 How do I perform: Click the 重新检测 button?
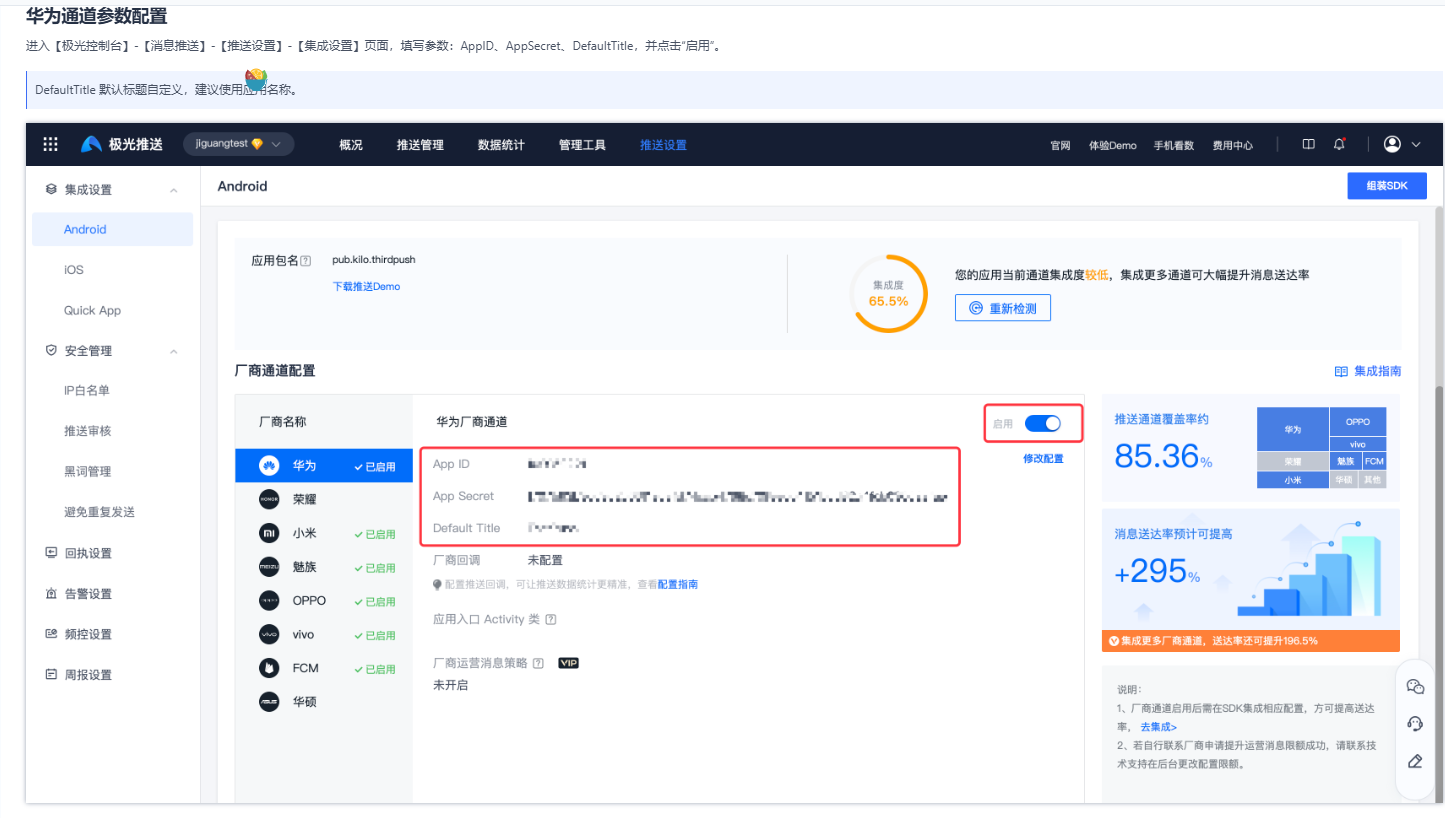1003,308
